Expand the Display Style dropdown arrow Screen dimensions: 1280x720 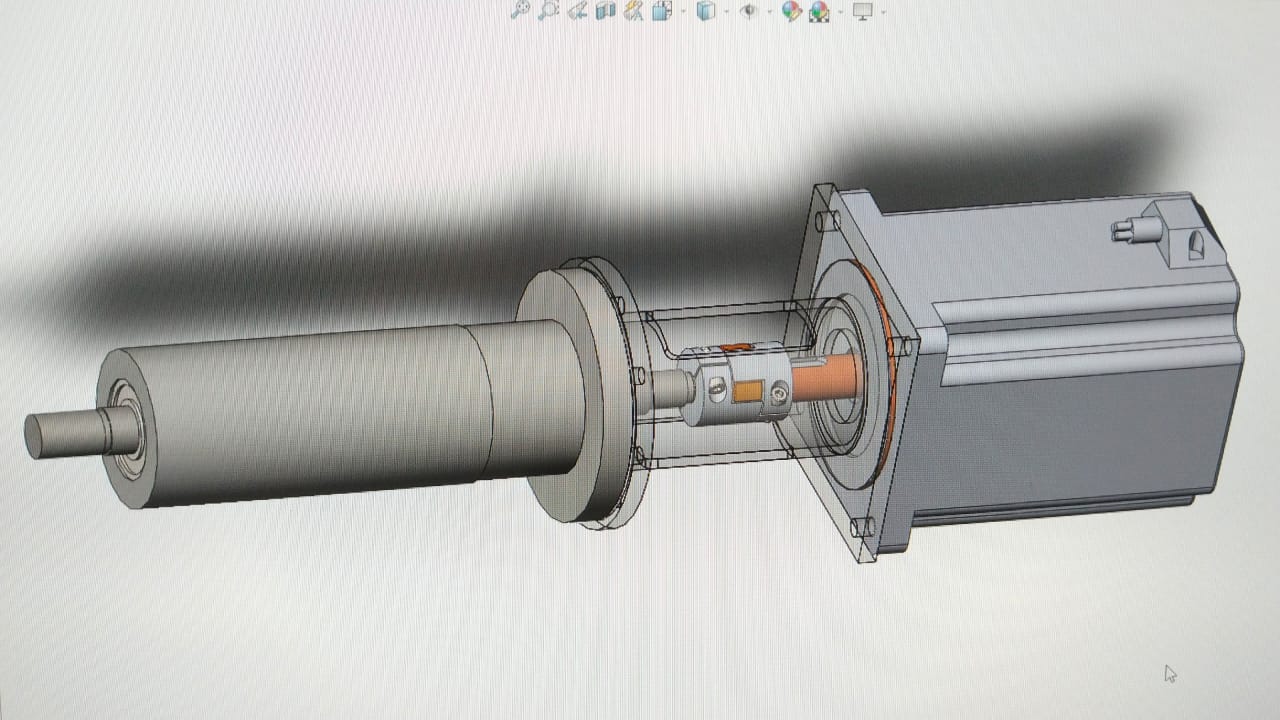click(726, 11)
